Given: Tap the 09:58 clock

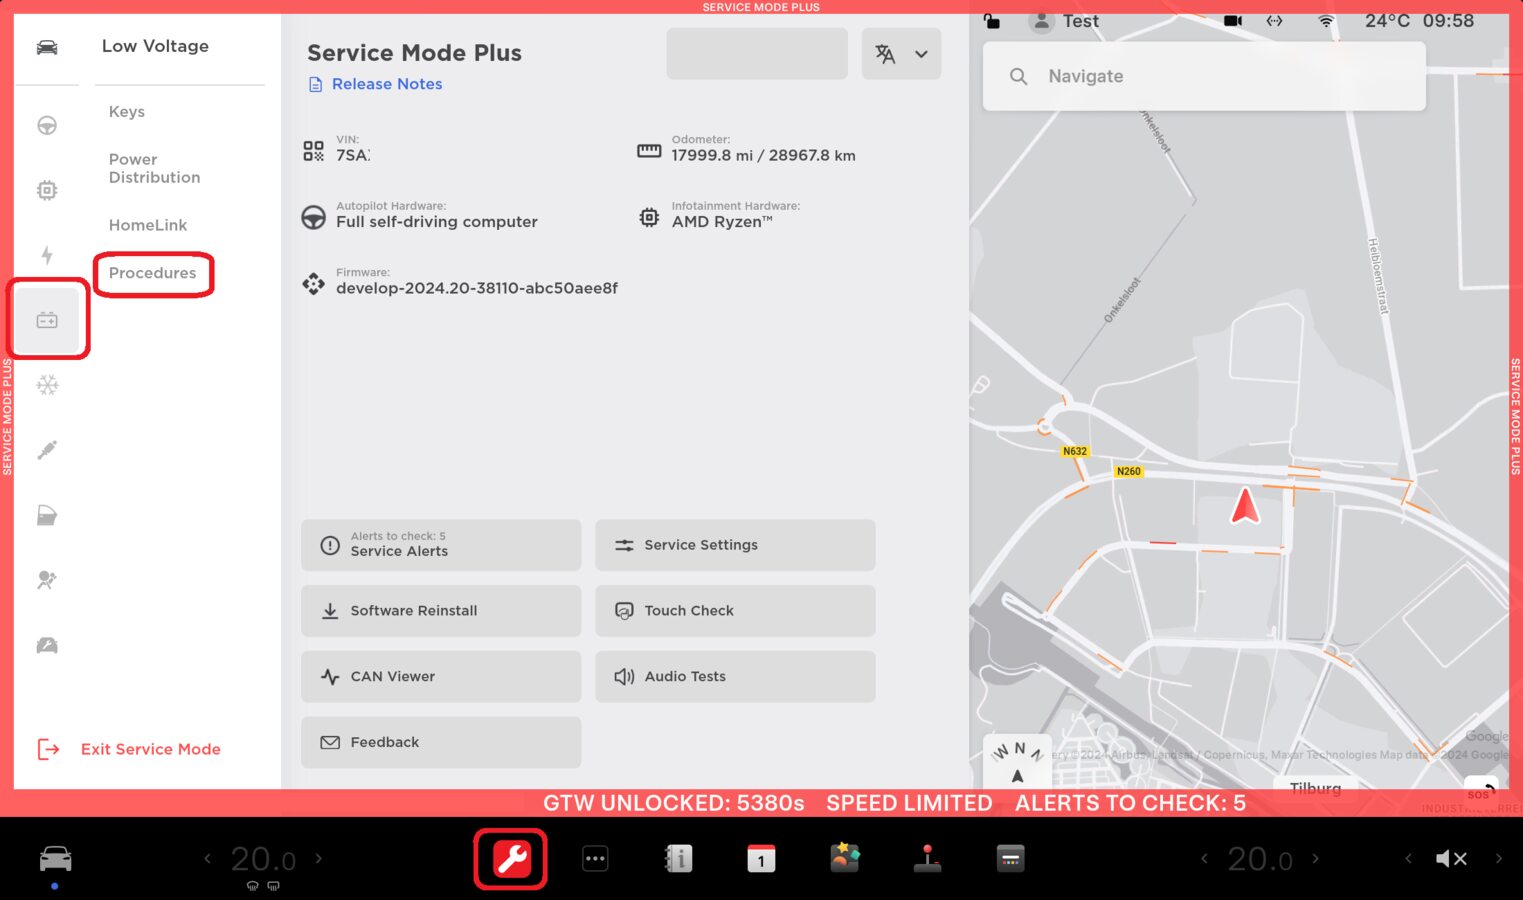Looking at the screenshot, I should tap(1448, 21).
